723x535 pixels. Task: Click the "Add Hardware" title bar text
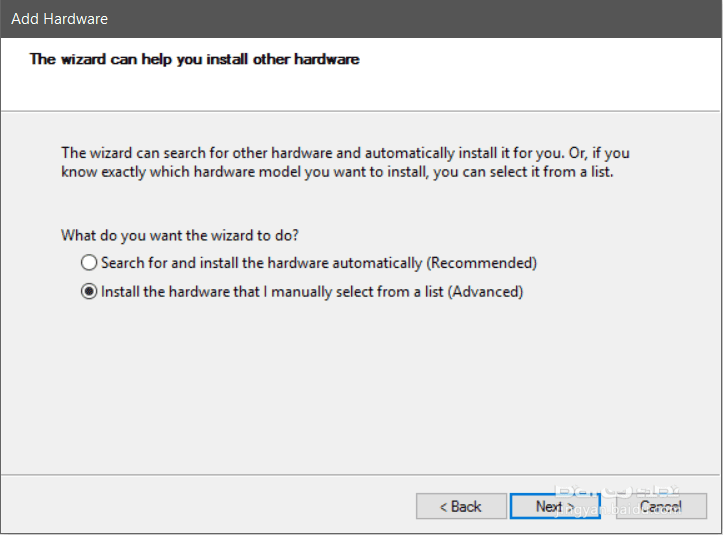pos(60,19)
